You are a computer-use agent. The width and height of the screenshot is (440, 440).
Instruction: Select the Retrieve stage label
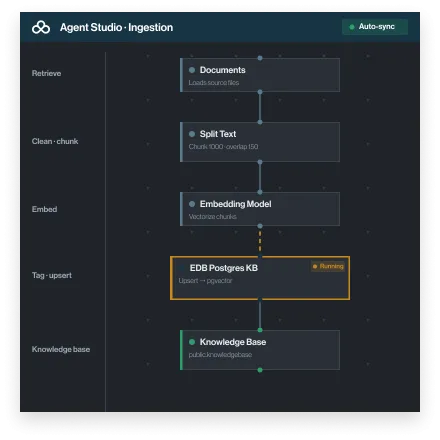[x=46, y=73]
